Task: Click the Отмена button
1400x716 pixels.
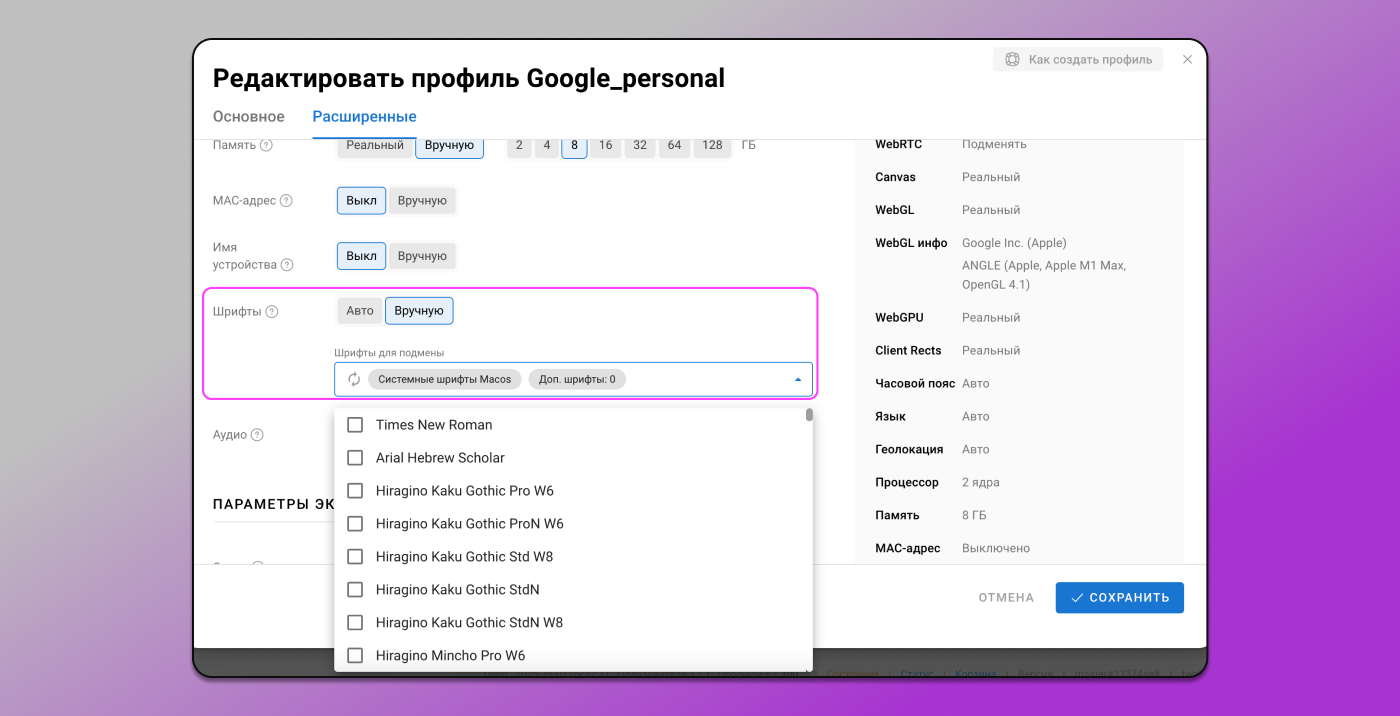Action: point(1006,598)
